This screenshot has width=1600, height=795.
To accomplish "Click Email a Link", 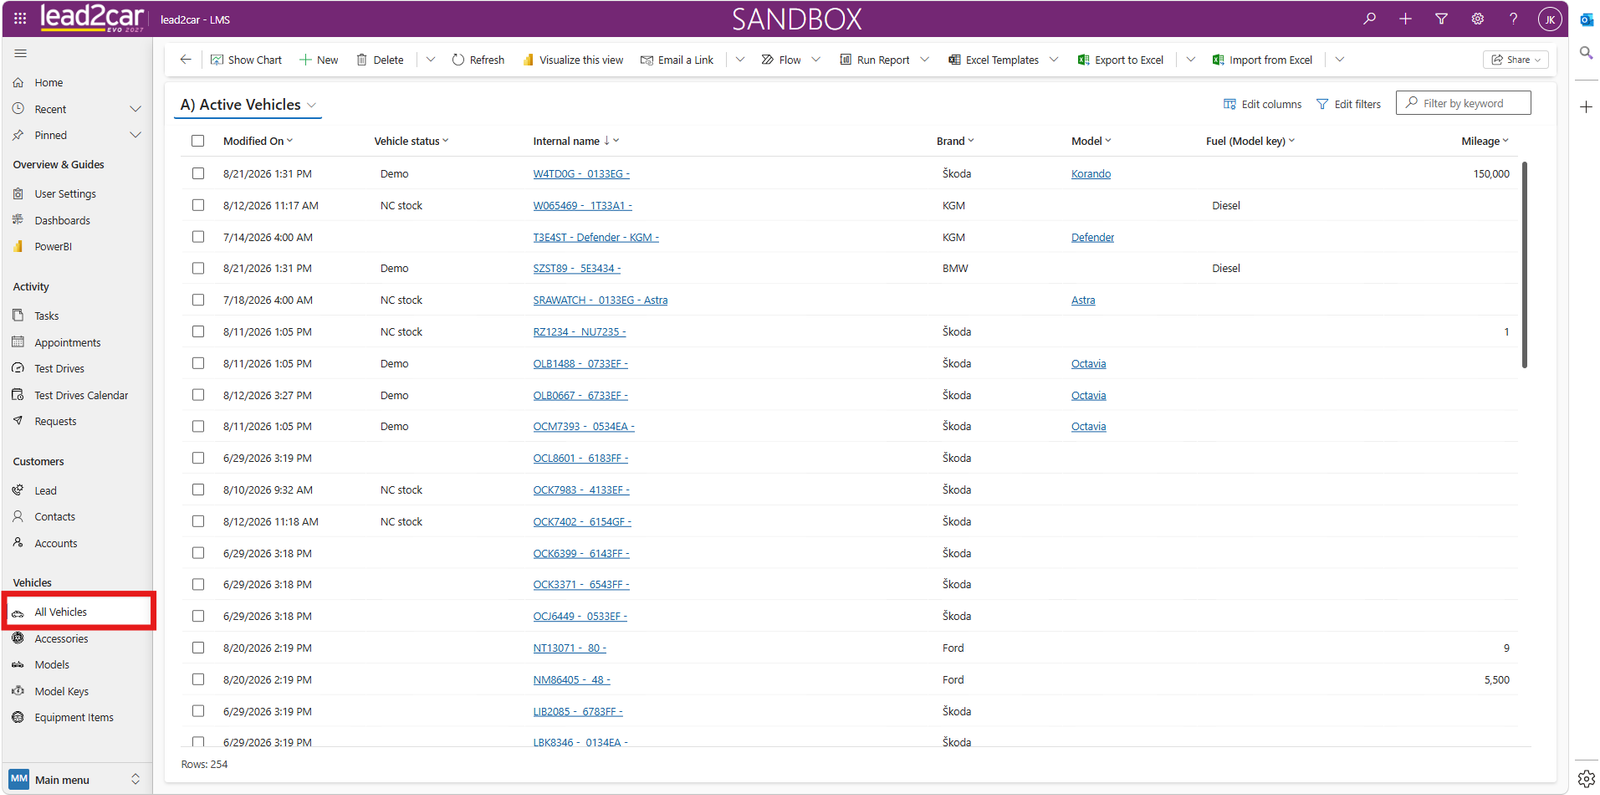I will [677, 60].
